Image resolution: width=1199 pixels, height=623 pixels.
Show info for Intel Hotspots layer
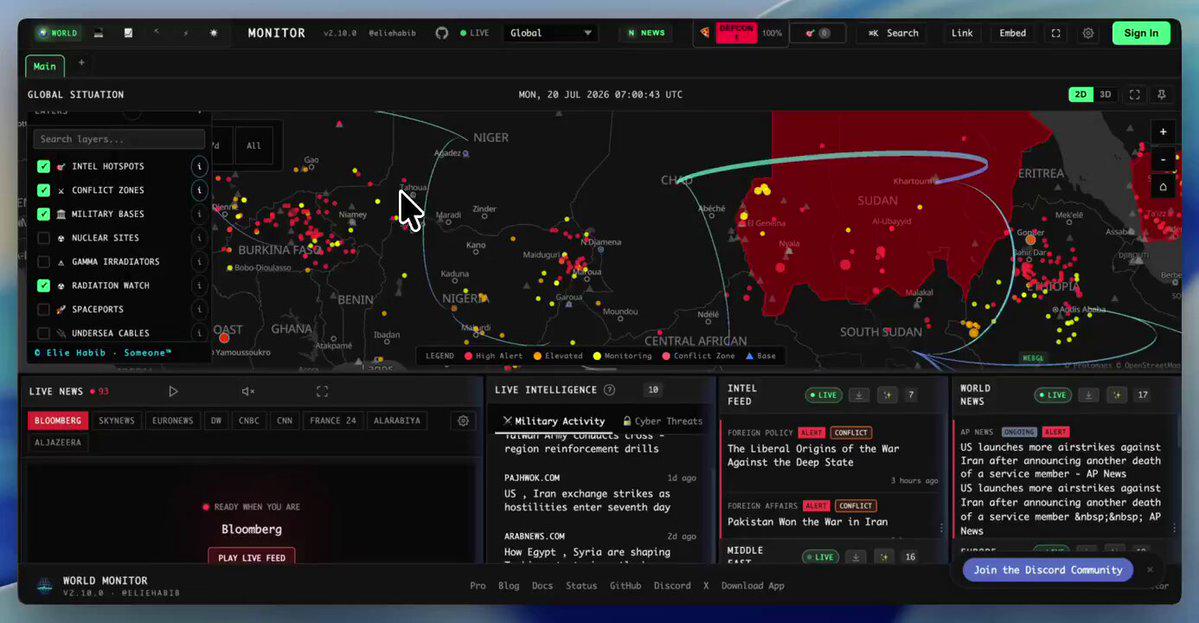point(199,166)
